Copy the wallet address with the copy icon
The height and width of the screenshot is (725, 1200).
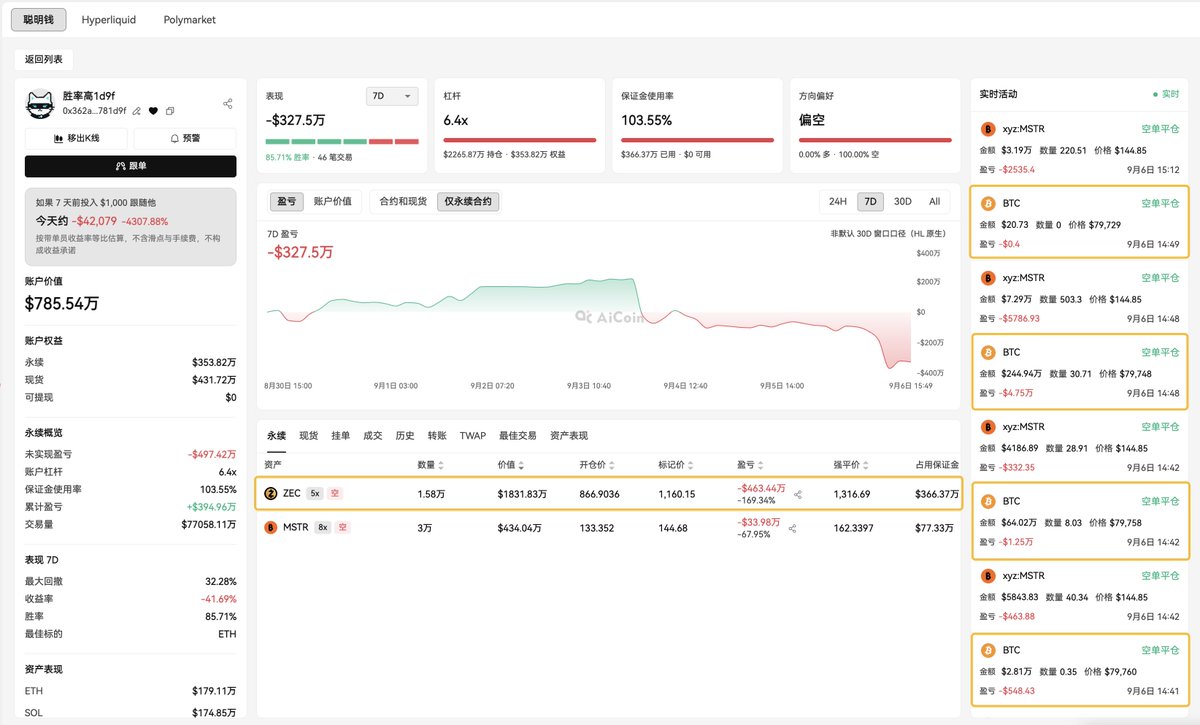tap(170, 111)
